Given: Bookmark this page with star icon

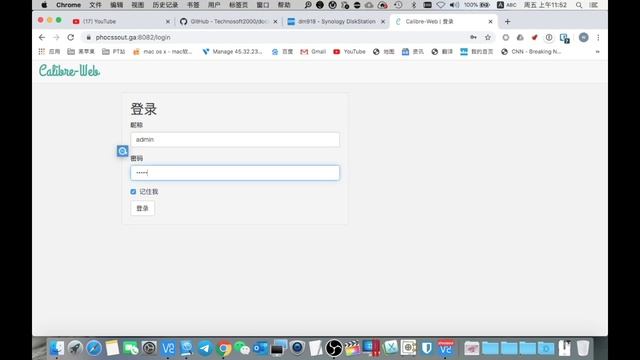Looking at the screenshot, I should click(488, 37).
